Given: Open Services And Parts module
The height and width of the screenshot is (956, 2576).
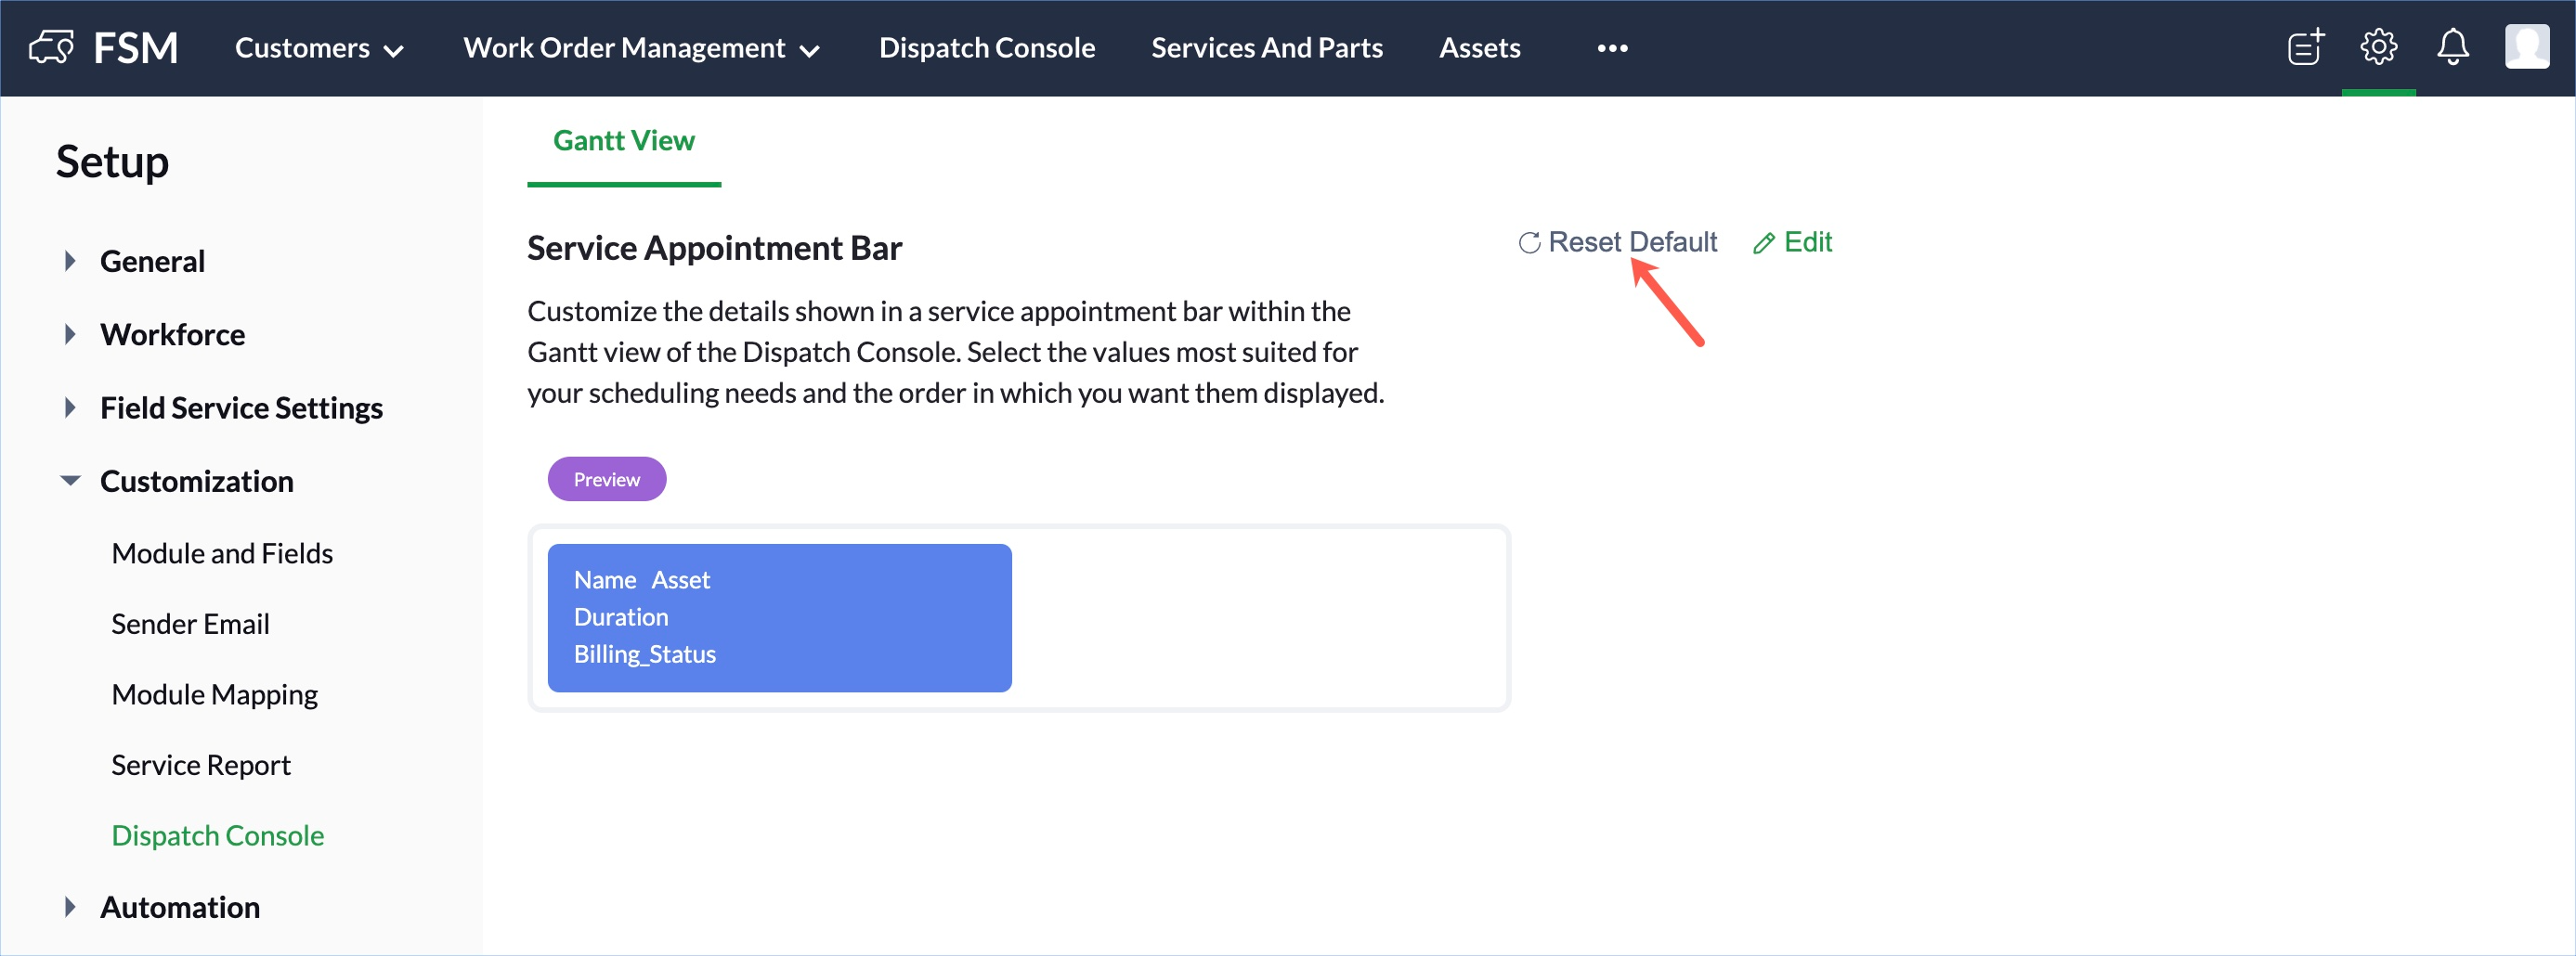Looking at the screenshot, I should pyautogui.click(x=1266, y=48).
